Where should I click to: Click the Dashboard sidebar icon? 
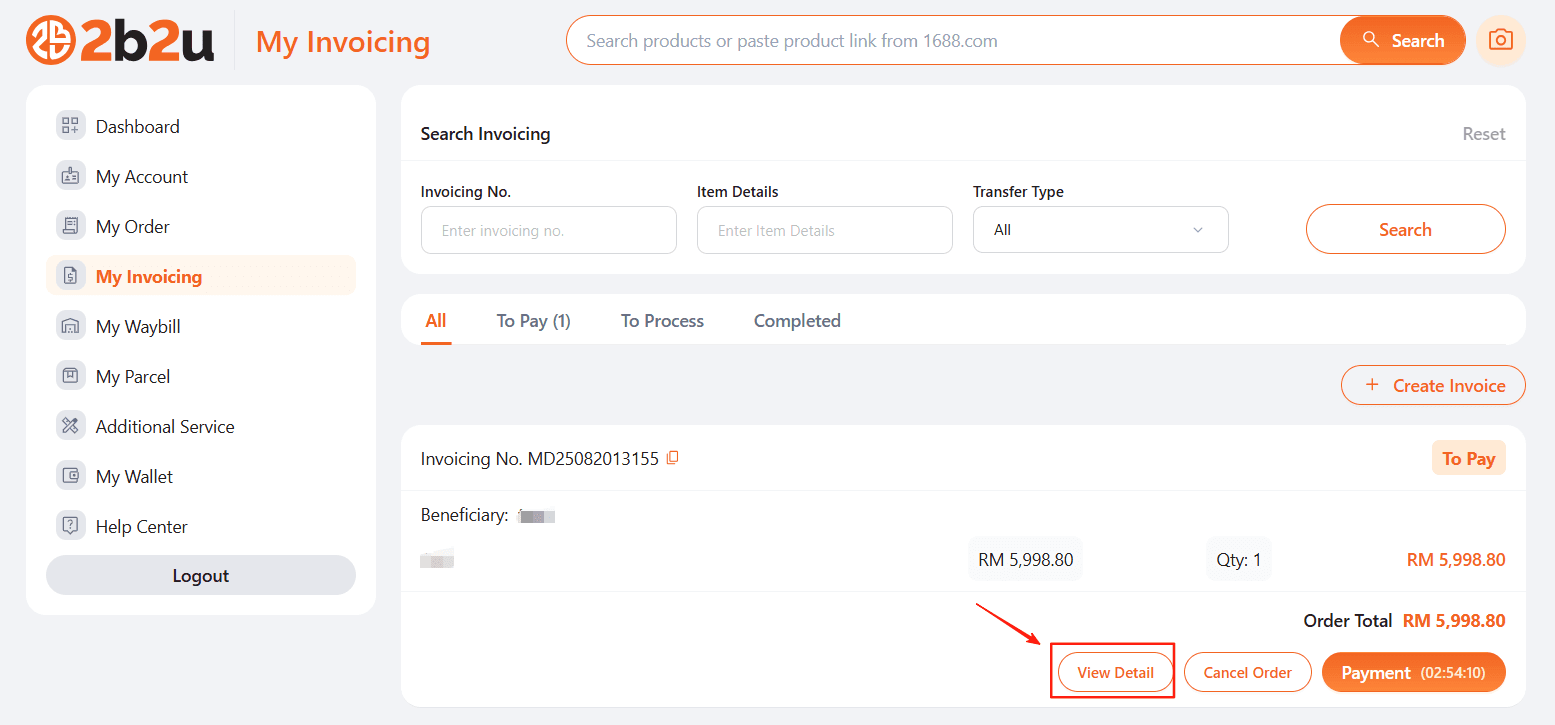pos(71,126)
